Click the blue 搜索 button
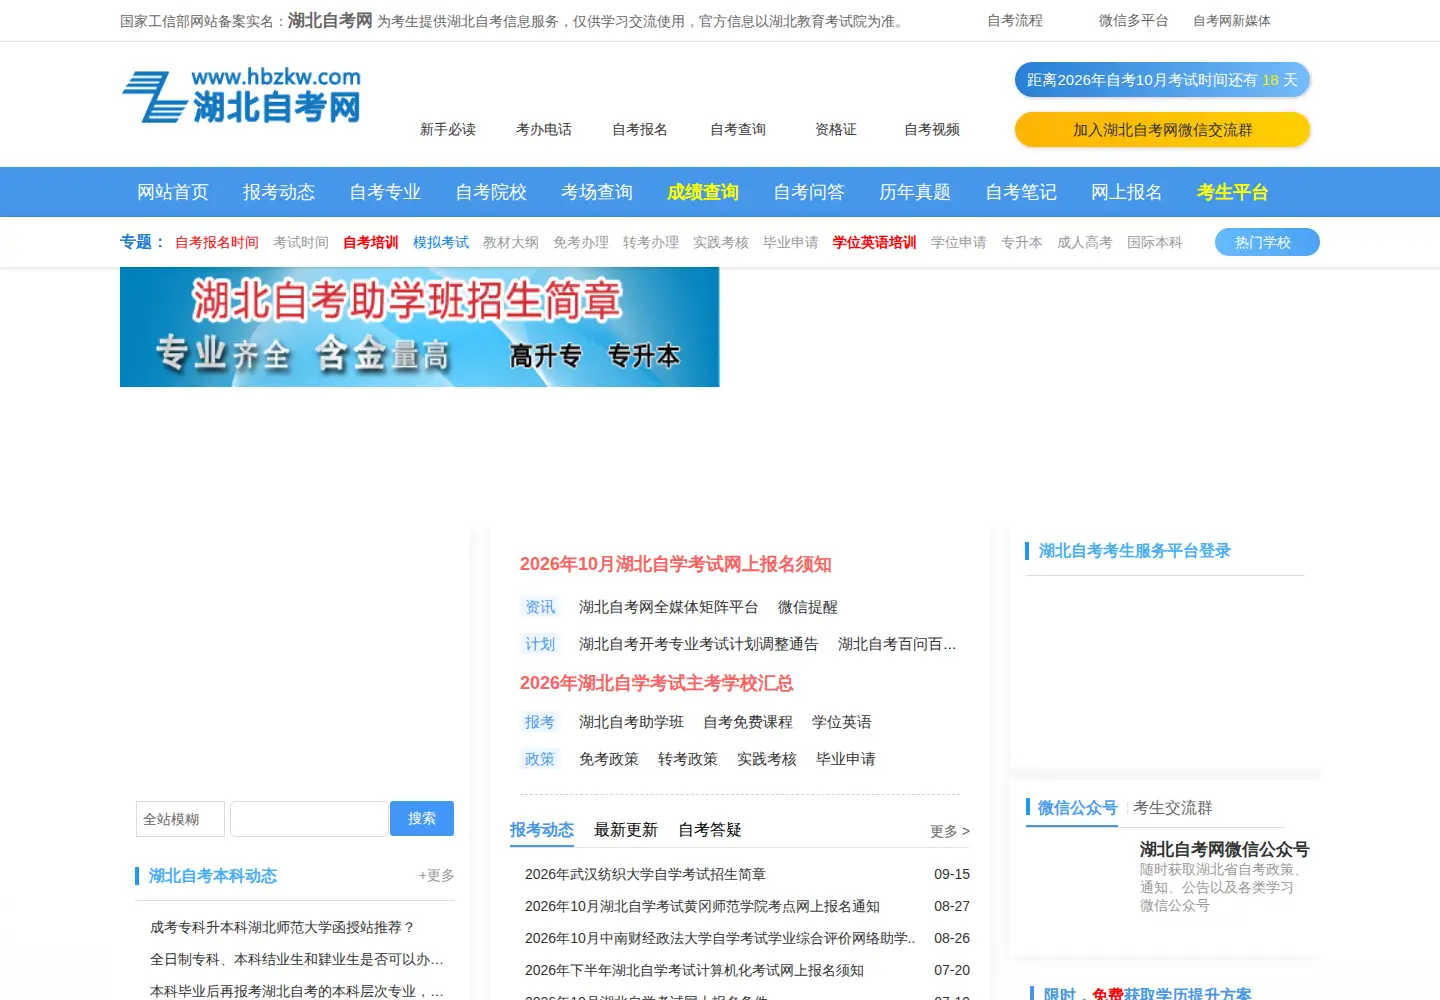The image size is (1440, 1000). [422, 818]
